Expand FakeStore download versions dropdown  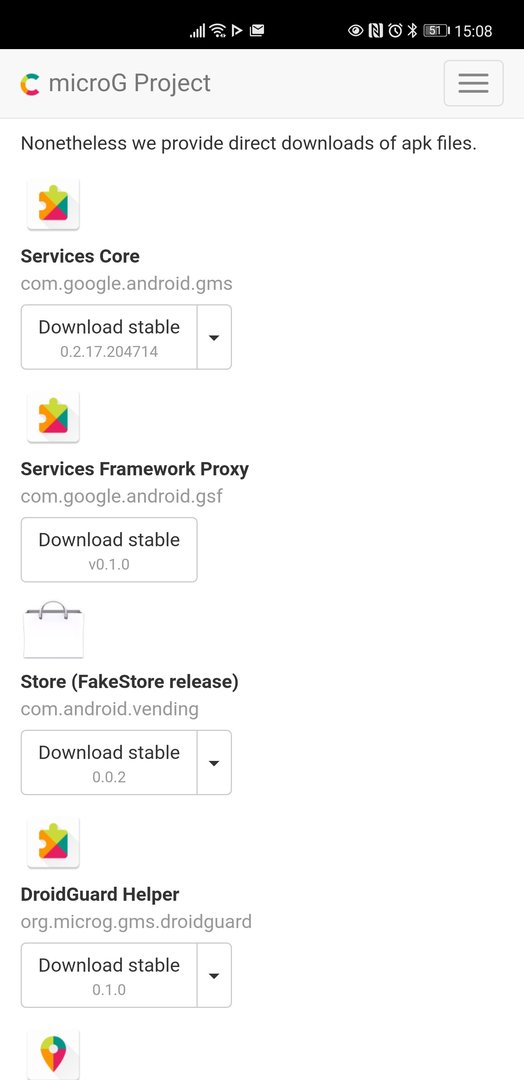pyautogui.click(x=214, y=762)
